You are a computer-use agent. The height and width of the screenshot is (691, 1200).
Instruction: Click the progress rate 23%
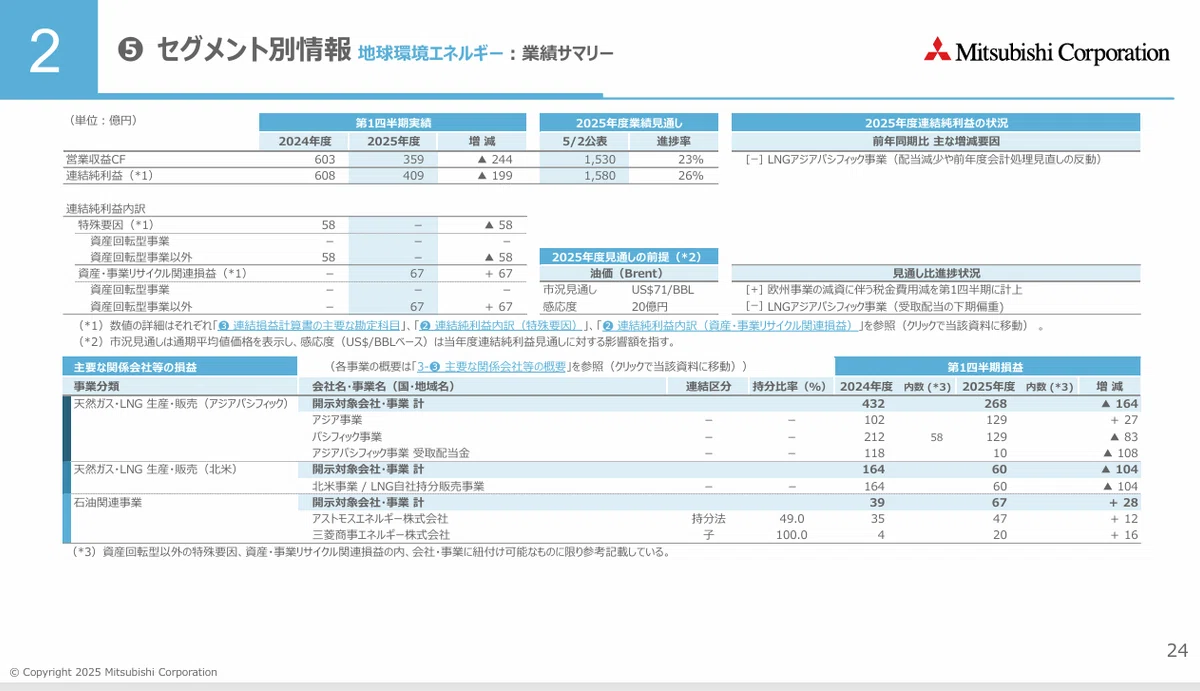pyautogui.click(x=691, y=159)
